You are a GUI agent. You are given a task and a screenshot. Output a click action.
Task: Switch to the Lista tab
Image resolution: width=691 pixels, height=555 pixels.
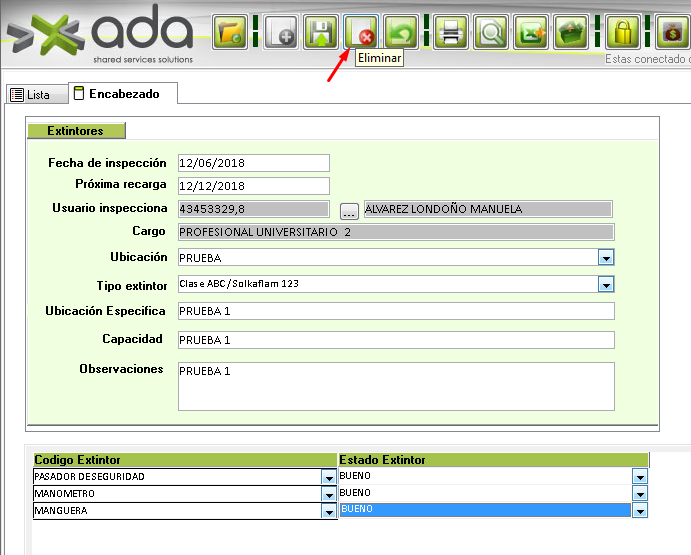(30, 95)
